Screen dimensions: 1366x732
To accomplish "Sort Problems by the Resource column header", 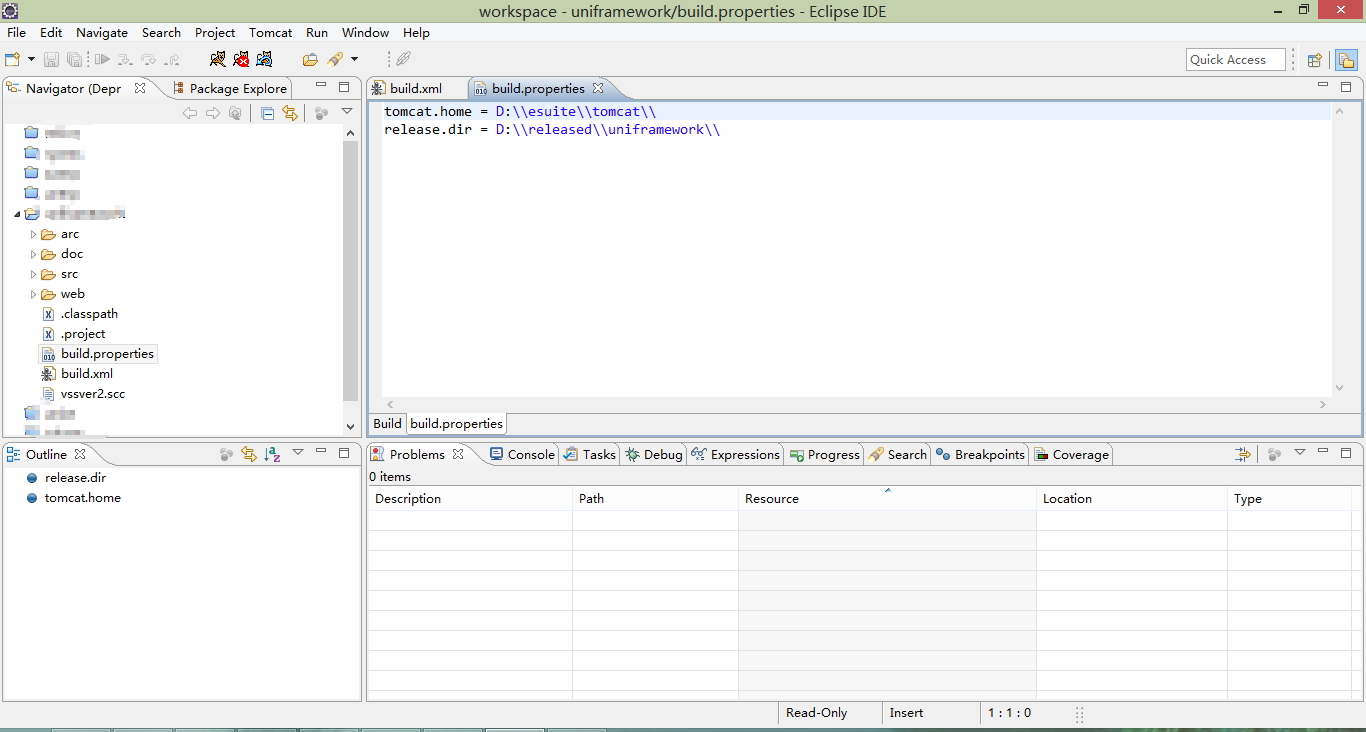I will point(887,498).
